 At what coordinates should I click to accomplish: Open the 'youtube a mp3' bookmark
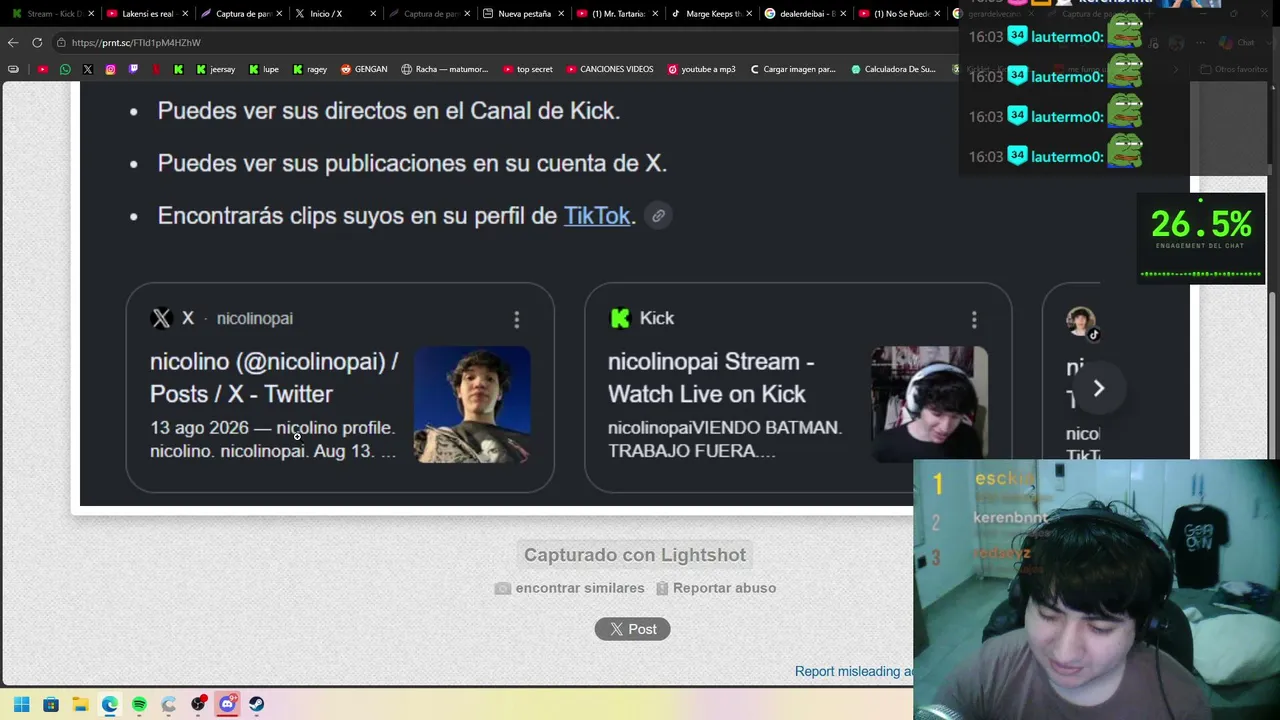[x=701, y=69]
